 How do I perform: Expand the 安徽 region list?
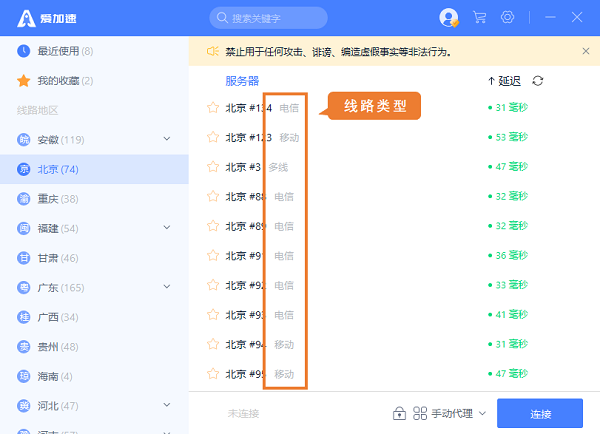point(167,139)
